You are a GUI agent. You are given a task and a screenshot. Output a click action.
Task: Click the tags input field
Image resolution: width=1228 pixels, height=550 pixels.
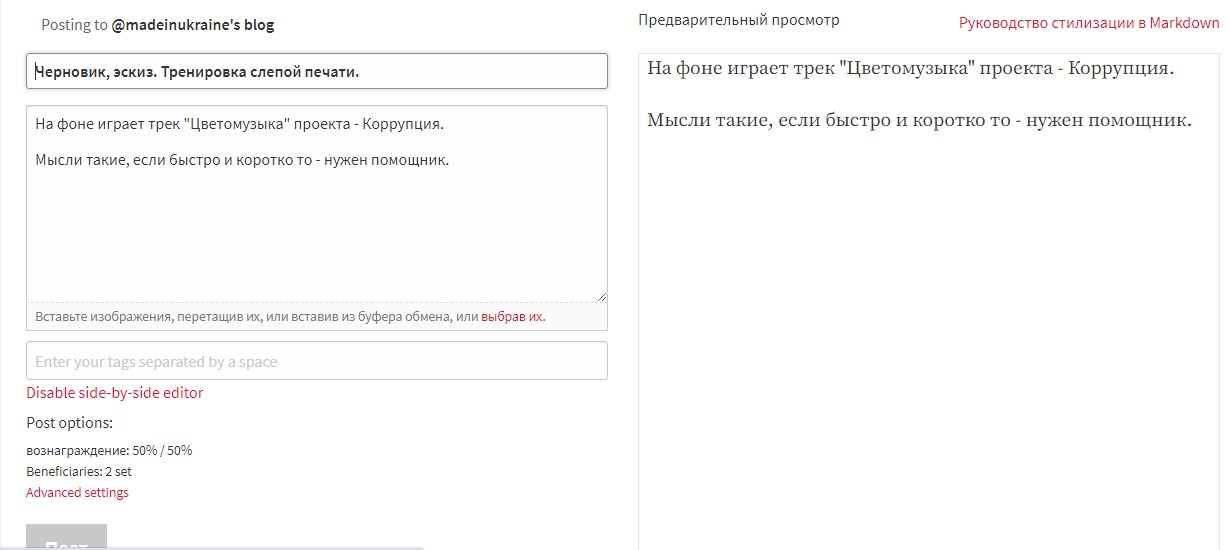coord(317,361)
